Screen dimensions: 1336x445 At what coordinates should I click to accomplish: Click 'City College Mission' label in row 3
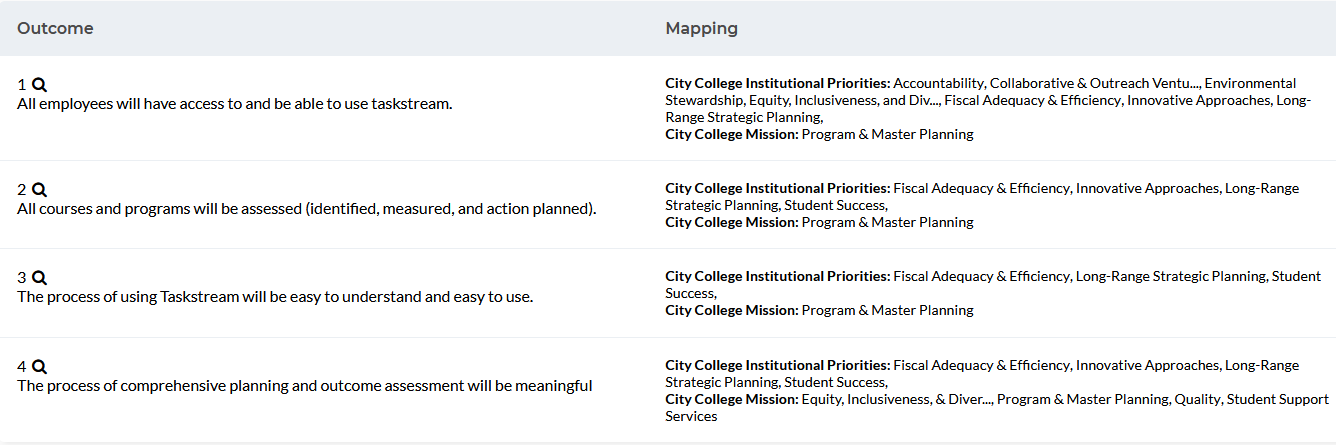pos(731,310)
